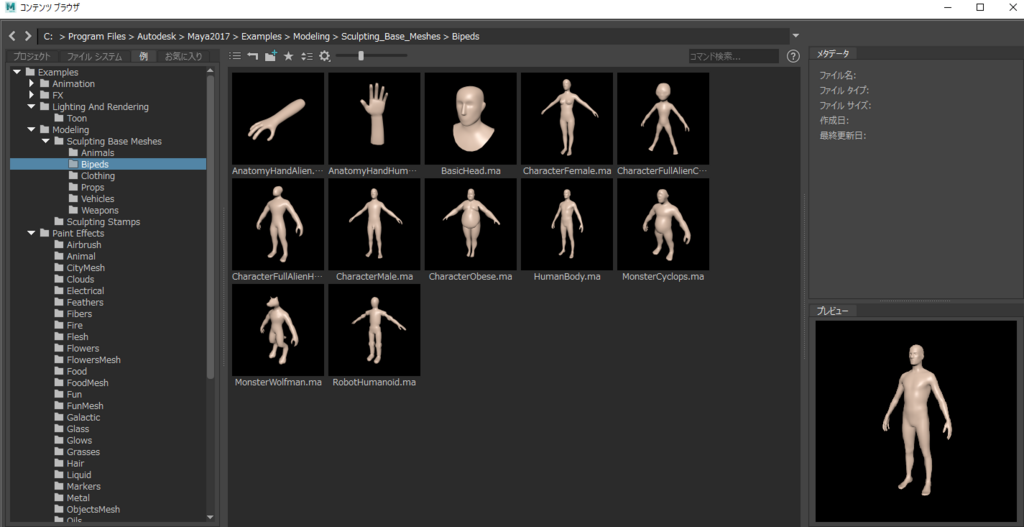
Task: Select the Animals folder in the tree
Action: pyautogui.click(x=91, y=153)
